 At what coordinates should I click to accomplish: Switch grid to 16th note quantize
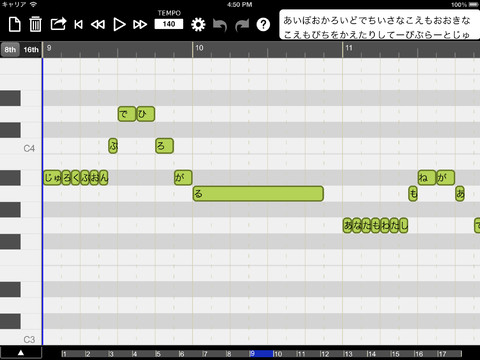pos(31,50)
